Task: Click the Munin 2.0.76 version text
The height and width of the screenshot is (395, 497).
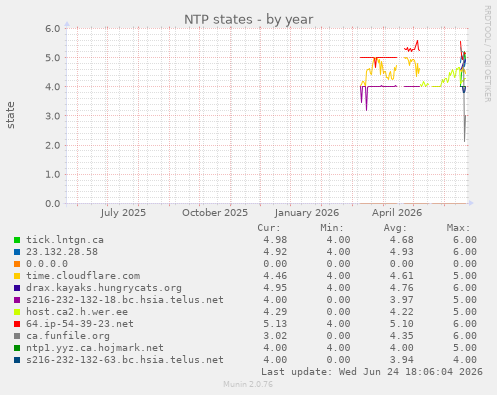Action: (248, 384)
